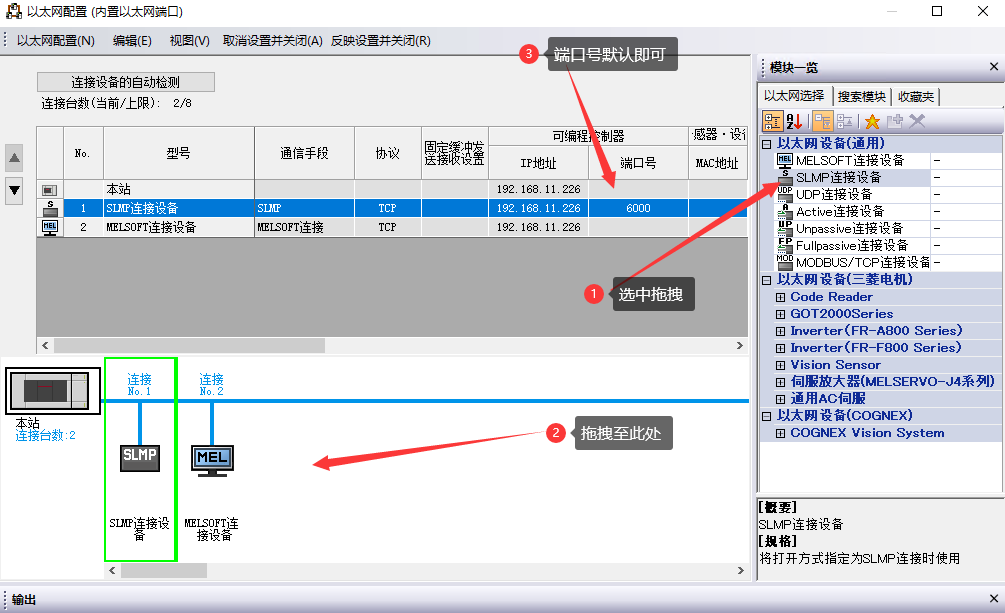Image resolution: width=1005 pixels, height=613 pixels.
Task: Open the 视图(V) menu
Action: 189,40
